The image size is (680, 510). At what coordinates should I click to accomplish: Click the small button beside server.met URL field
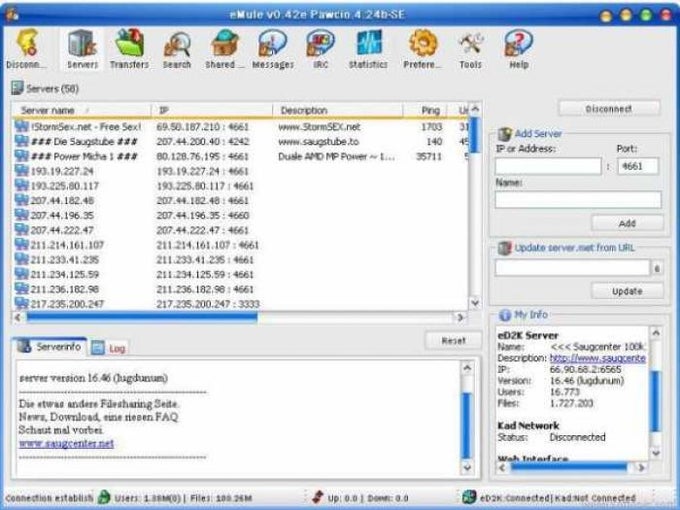(657, 268)
